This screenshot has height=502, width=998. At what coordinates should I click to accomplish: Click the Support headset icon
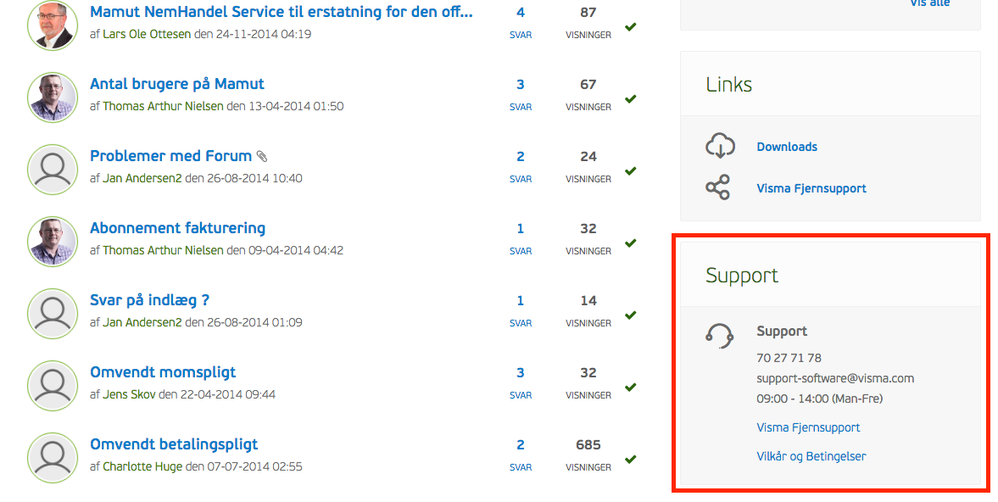point(720,335)
